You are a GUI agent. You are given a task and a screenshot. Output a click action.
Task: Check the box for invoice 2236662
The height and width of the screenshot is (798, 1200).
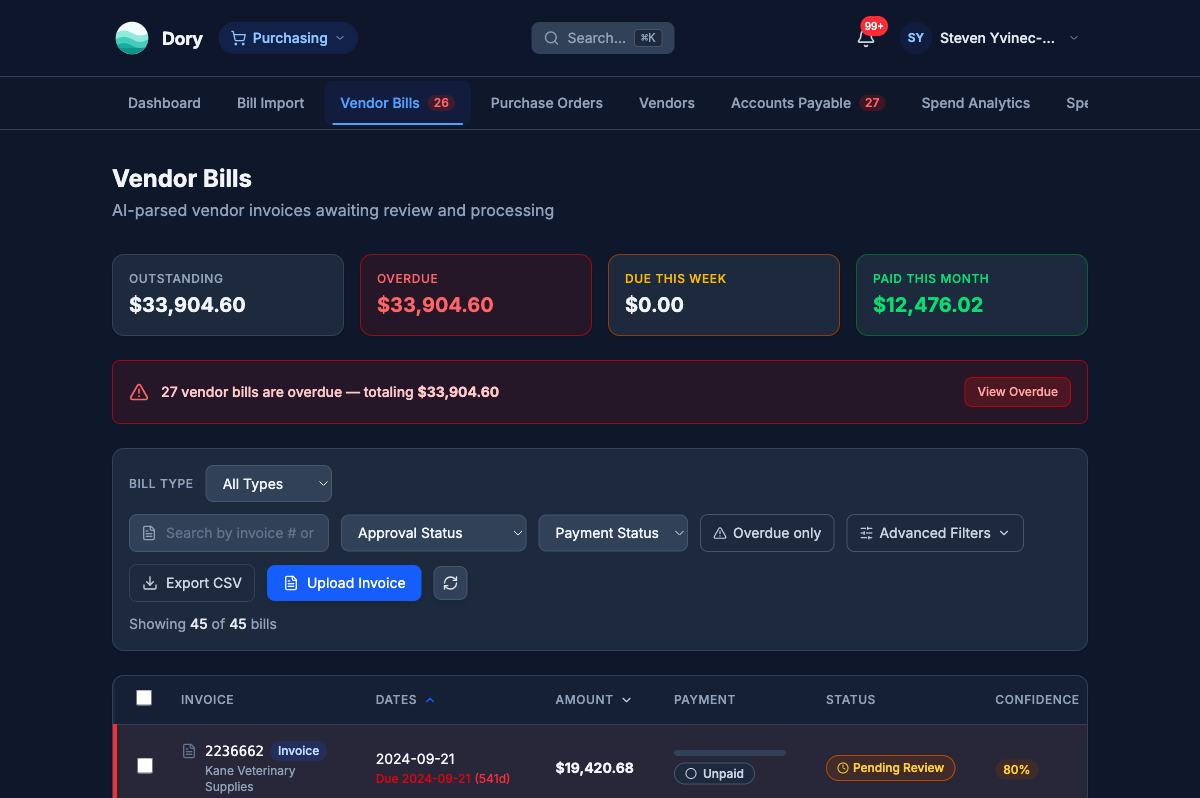pos(145,766)
